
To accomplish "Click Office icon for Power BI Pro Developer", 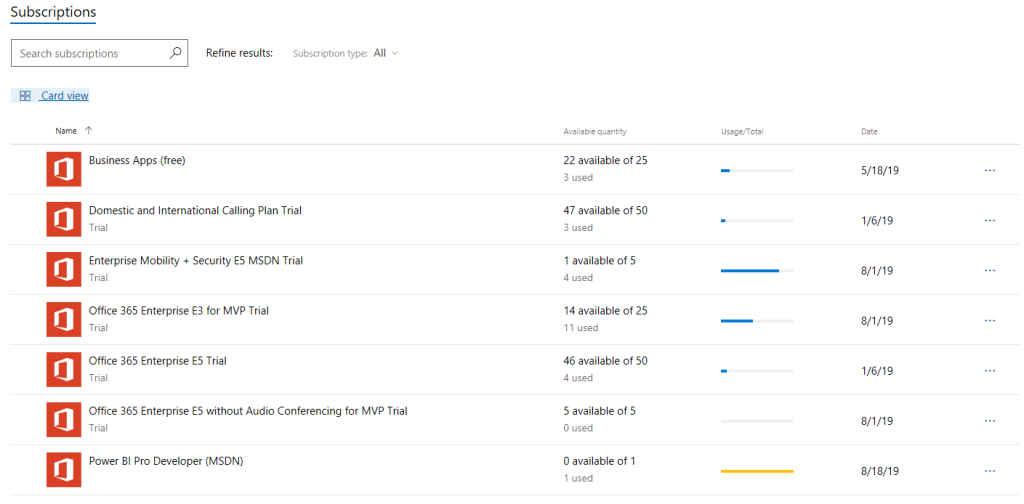I will (64, 470).
